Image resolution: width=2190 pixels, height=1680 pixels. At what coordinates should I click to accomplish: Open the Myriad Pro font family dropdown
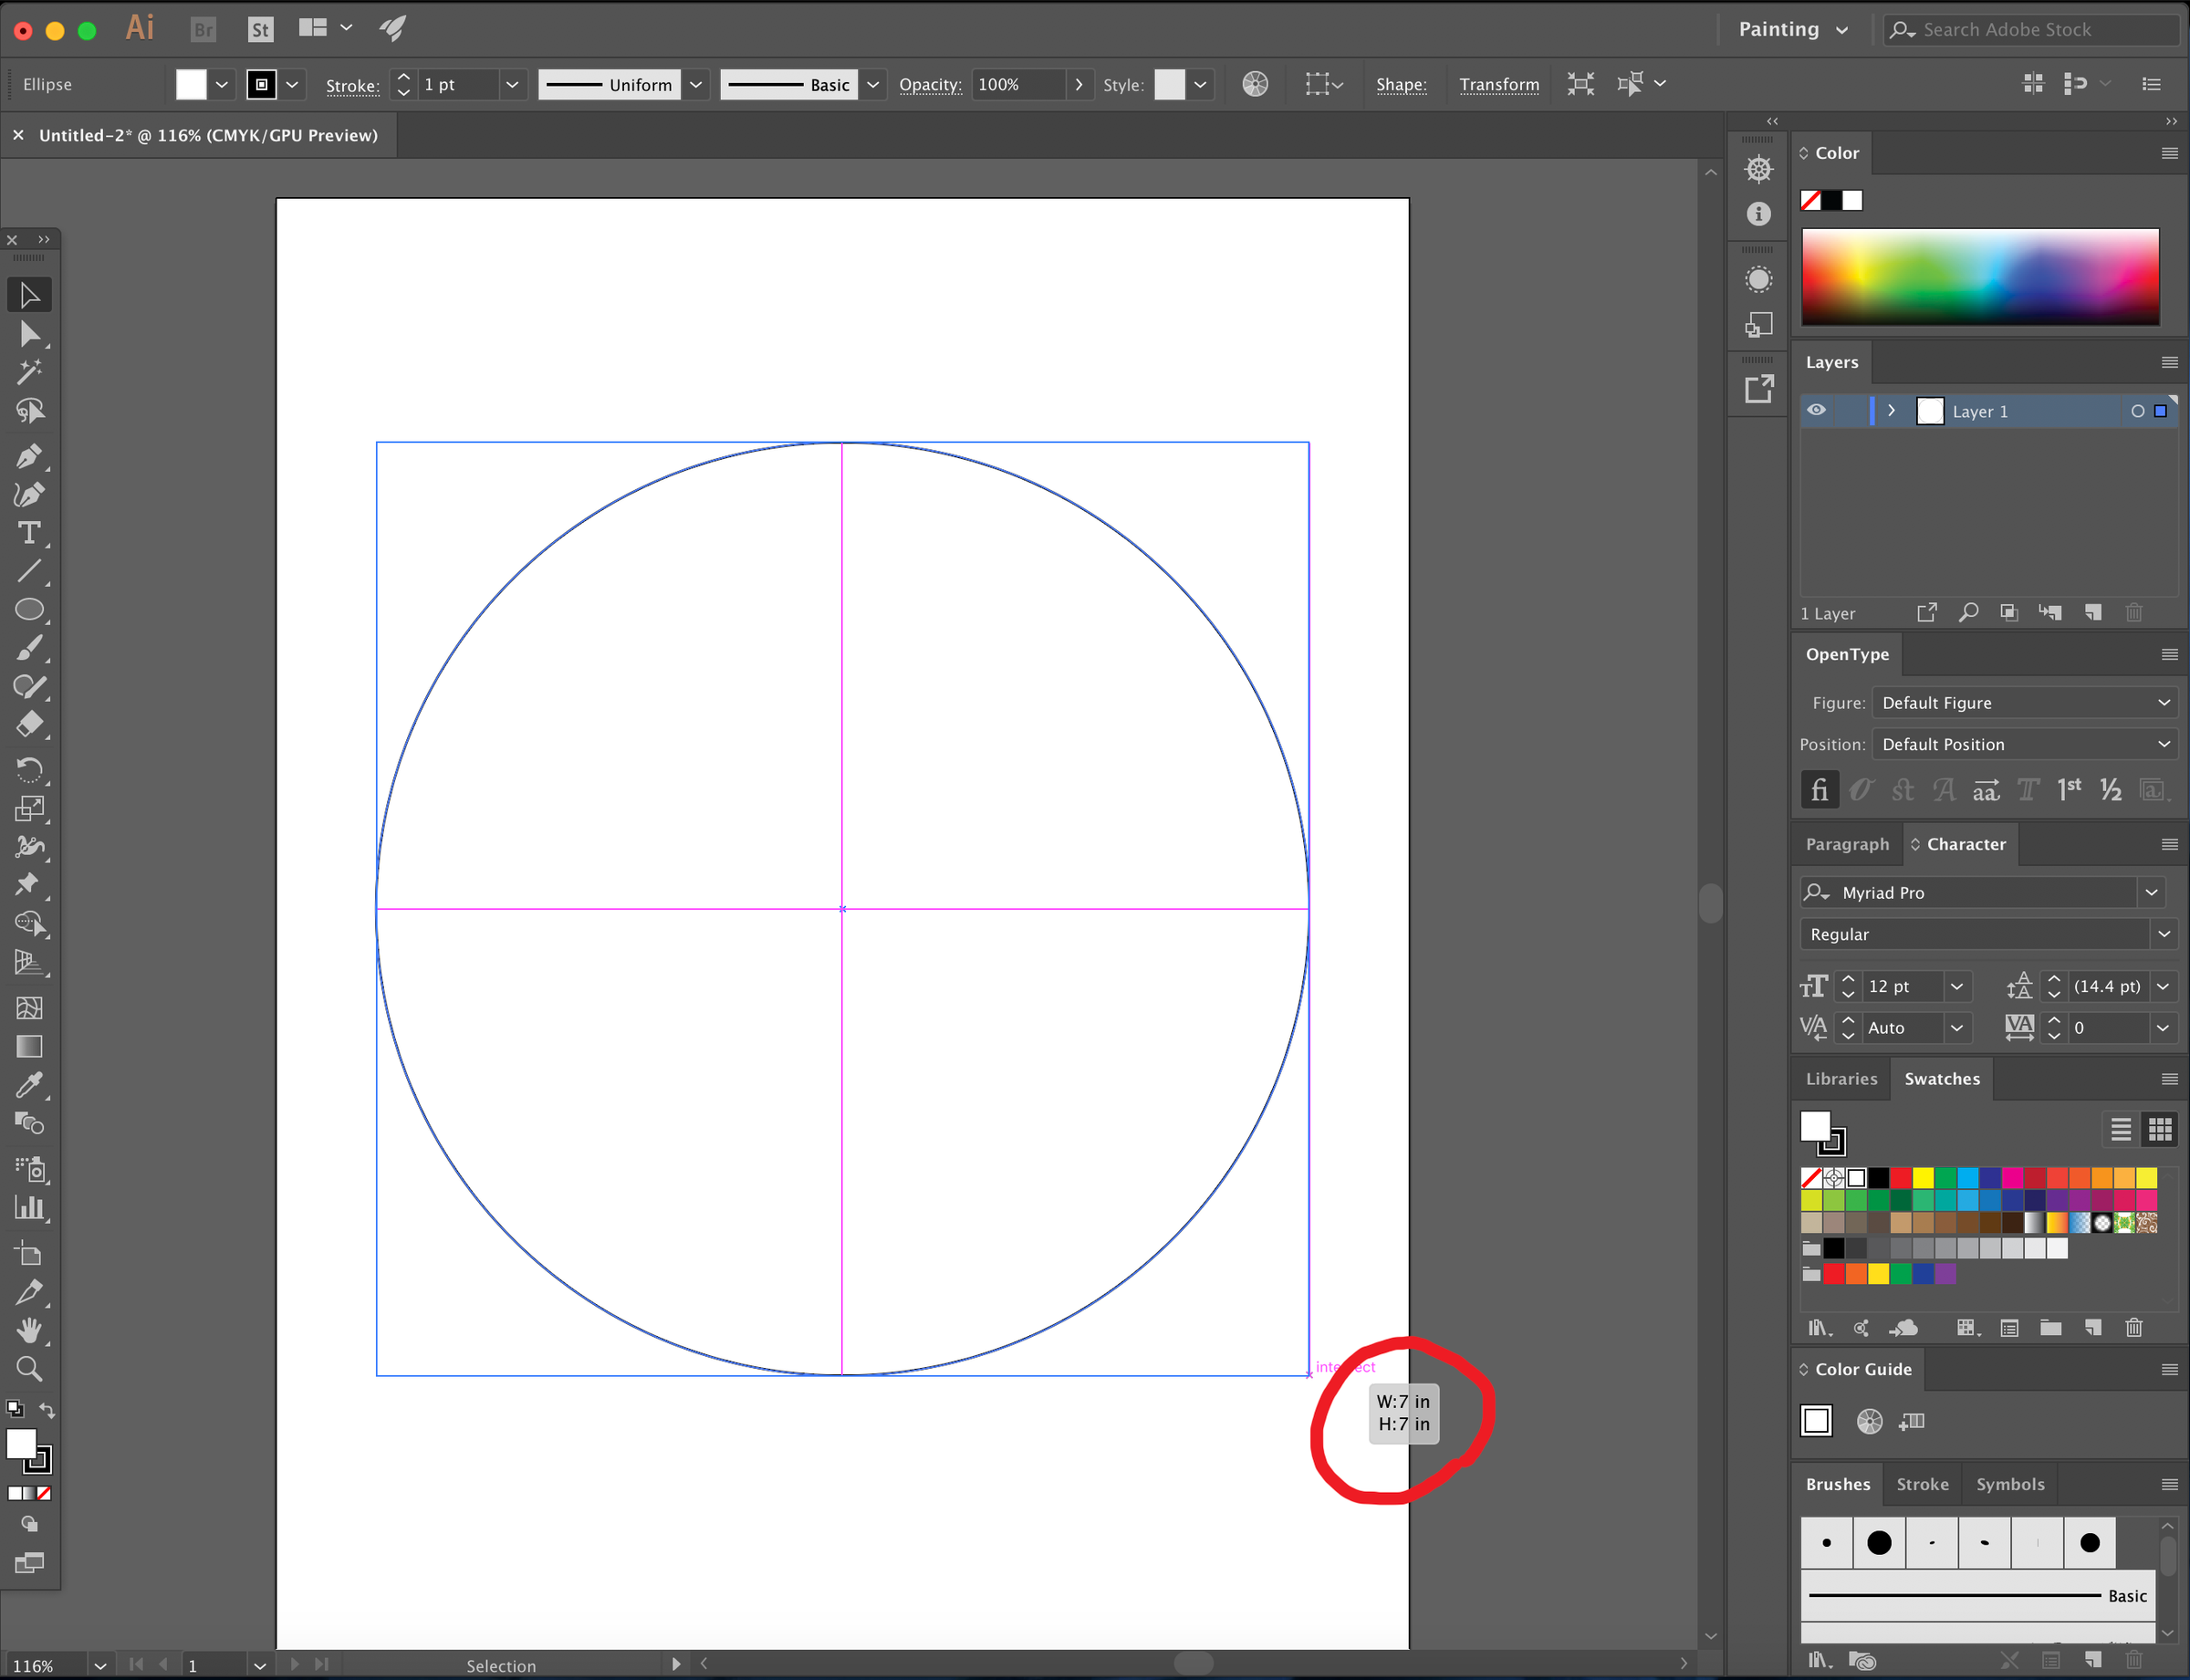(2151, 892)
